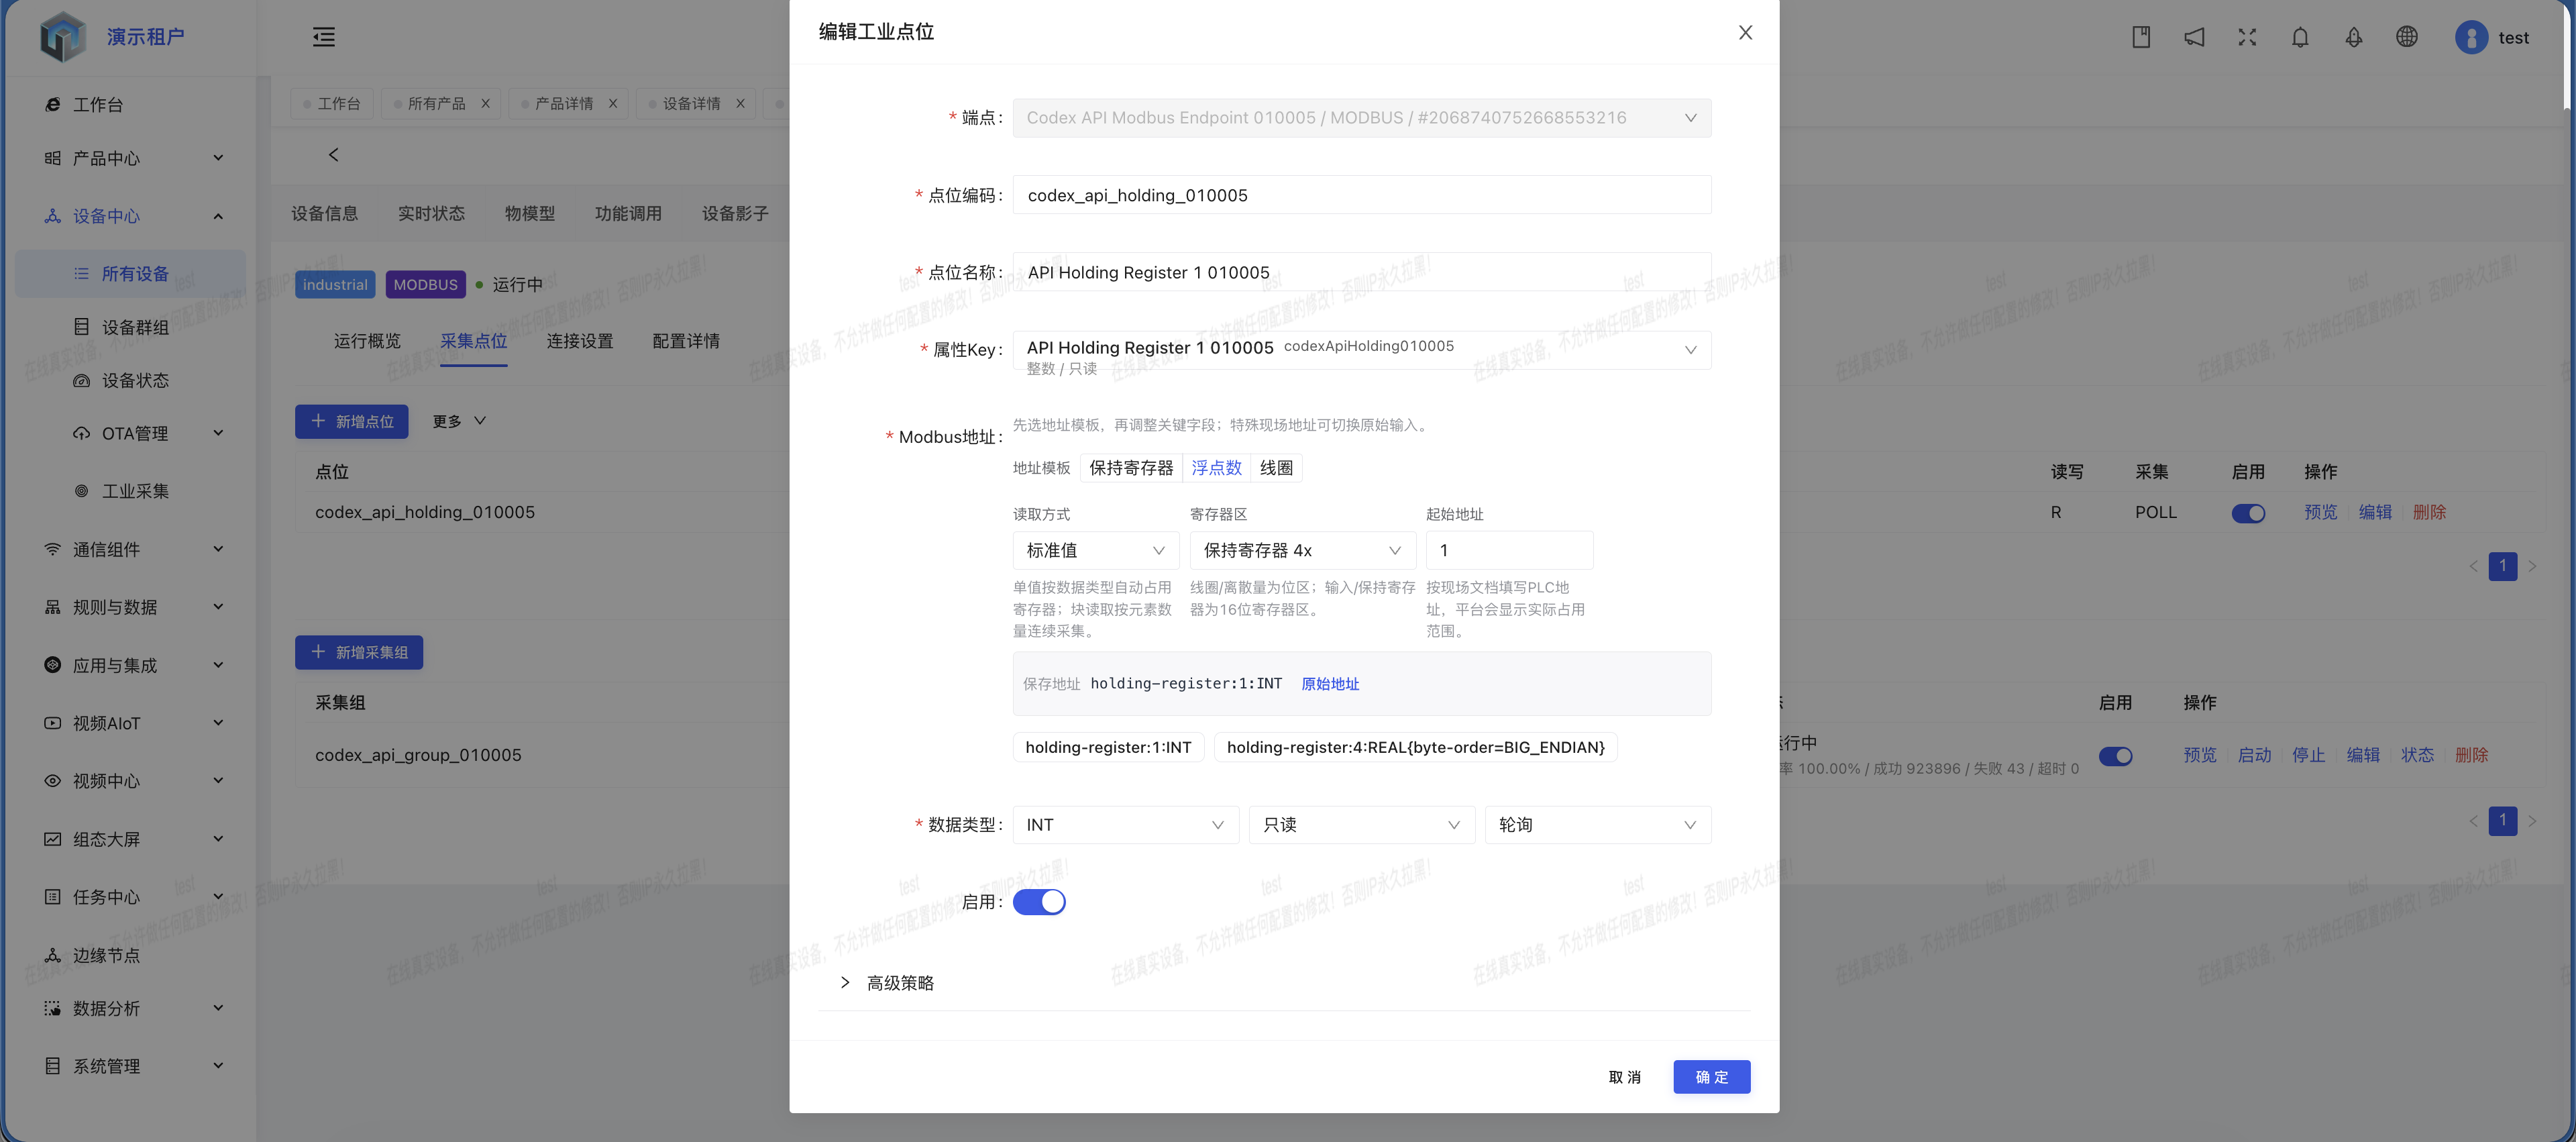Screen dimensions: 2576x1142
Task: Open notifications bell icon
Action: (x=2300, y=37)
